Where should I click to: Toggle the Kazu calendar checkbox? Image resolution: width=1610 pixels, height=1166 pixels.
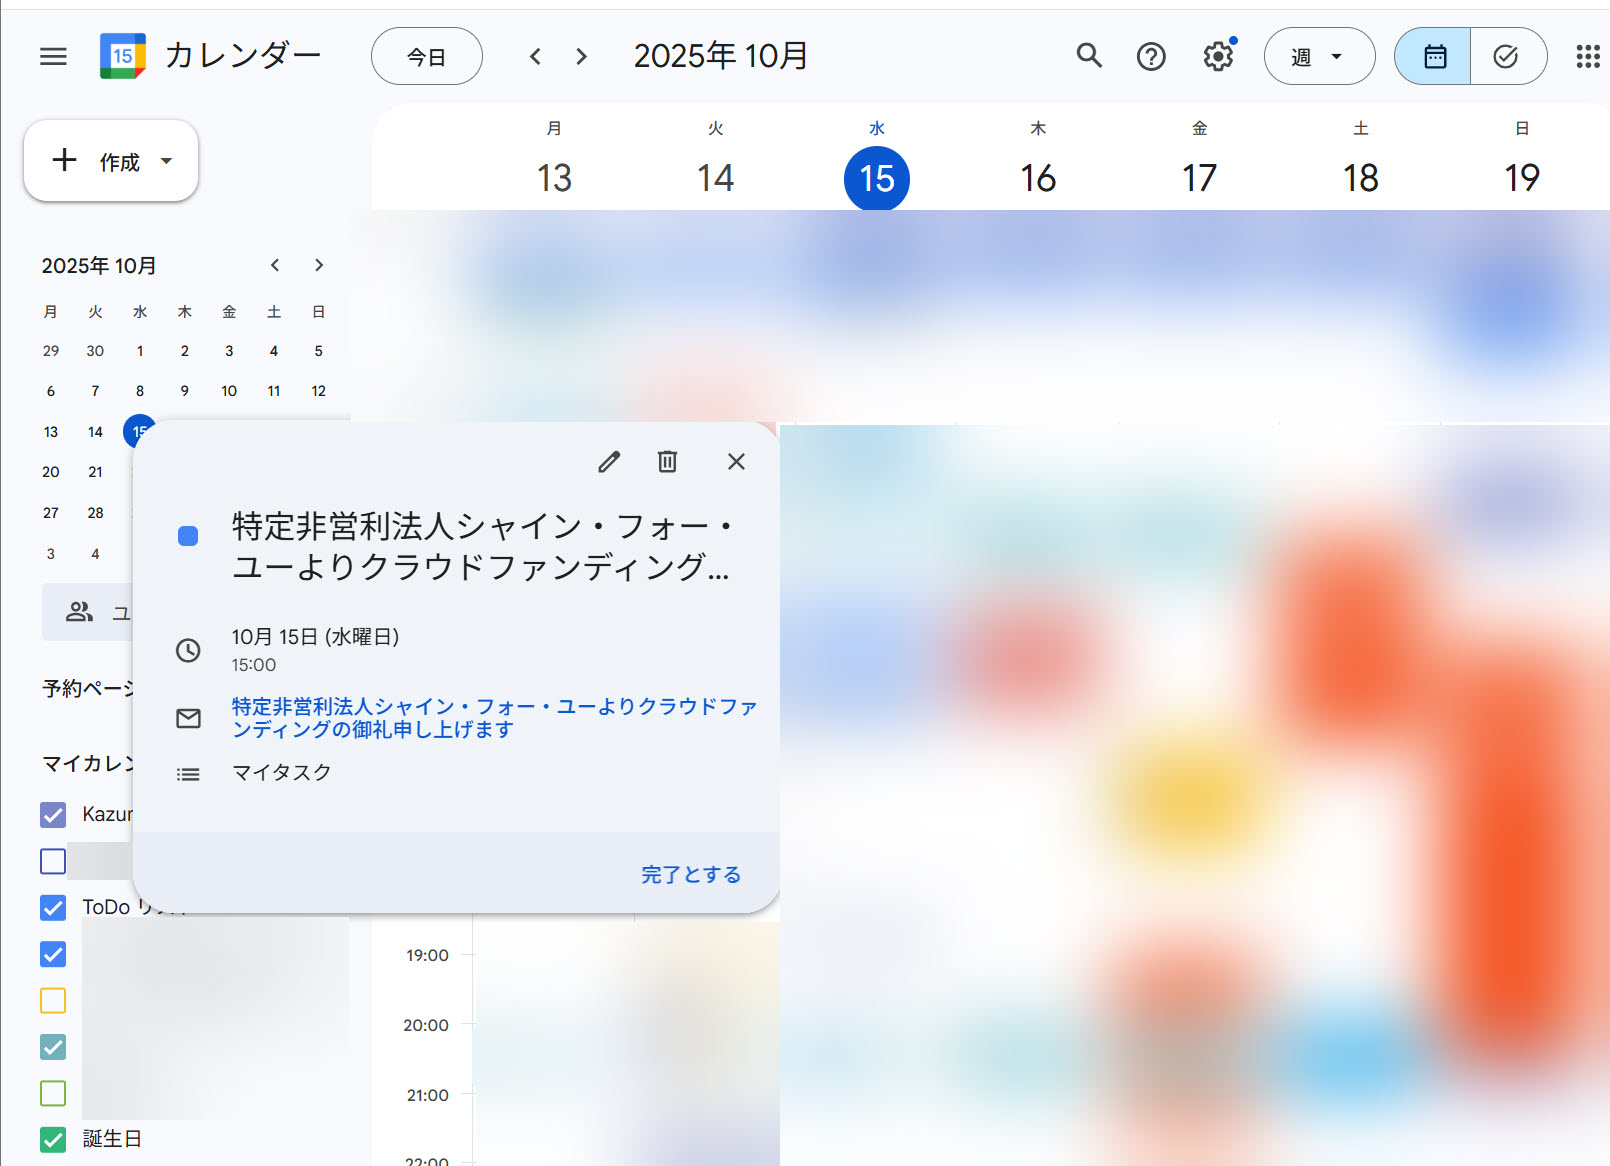[x=53, y=815]
